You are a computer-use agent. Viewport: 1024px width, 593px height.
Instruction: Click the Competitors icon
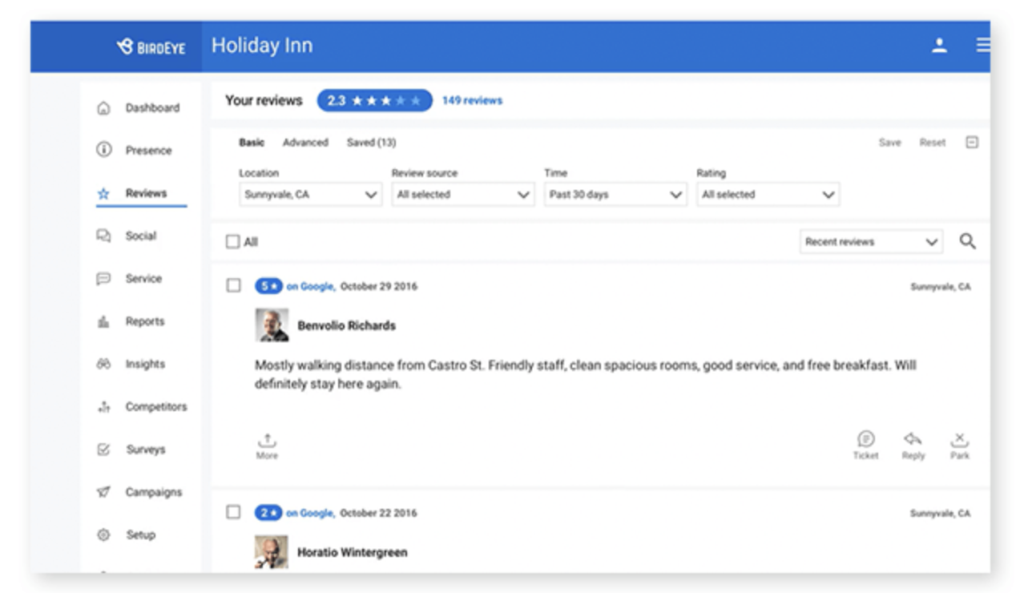[103, 407]
